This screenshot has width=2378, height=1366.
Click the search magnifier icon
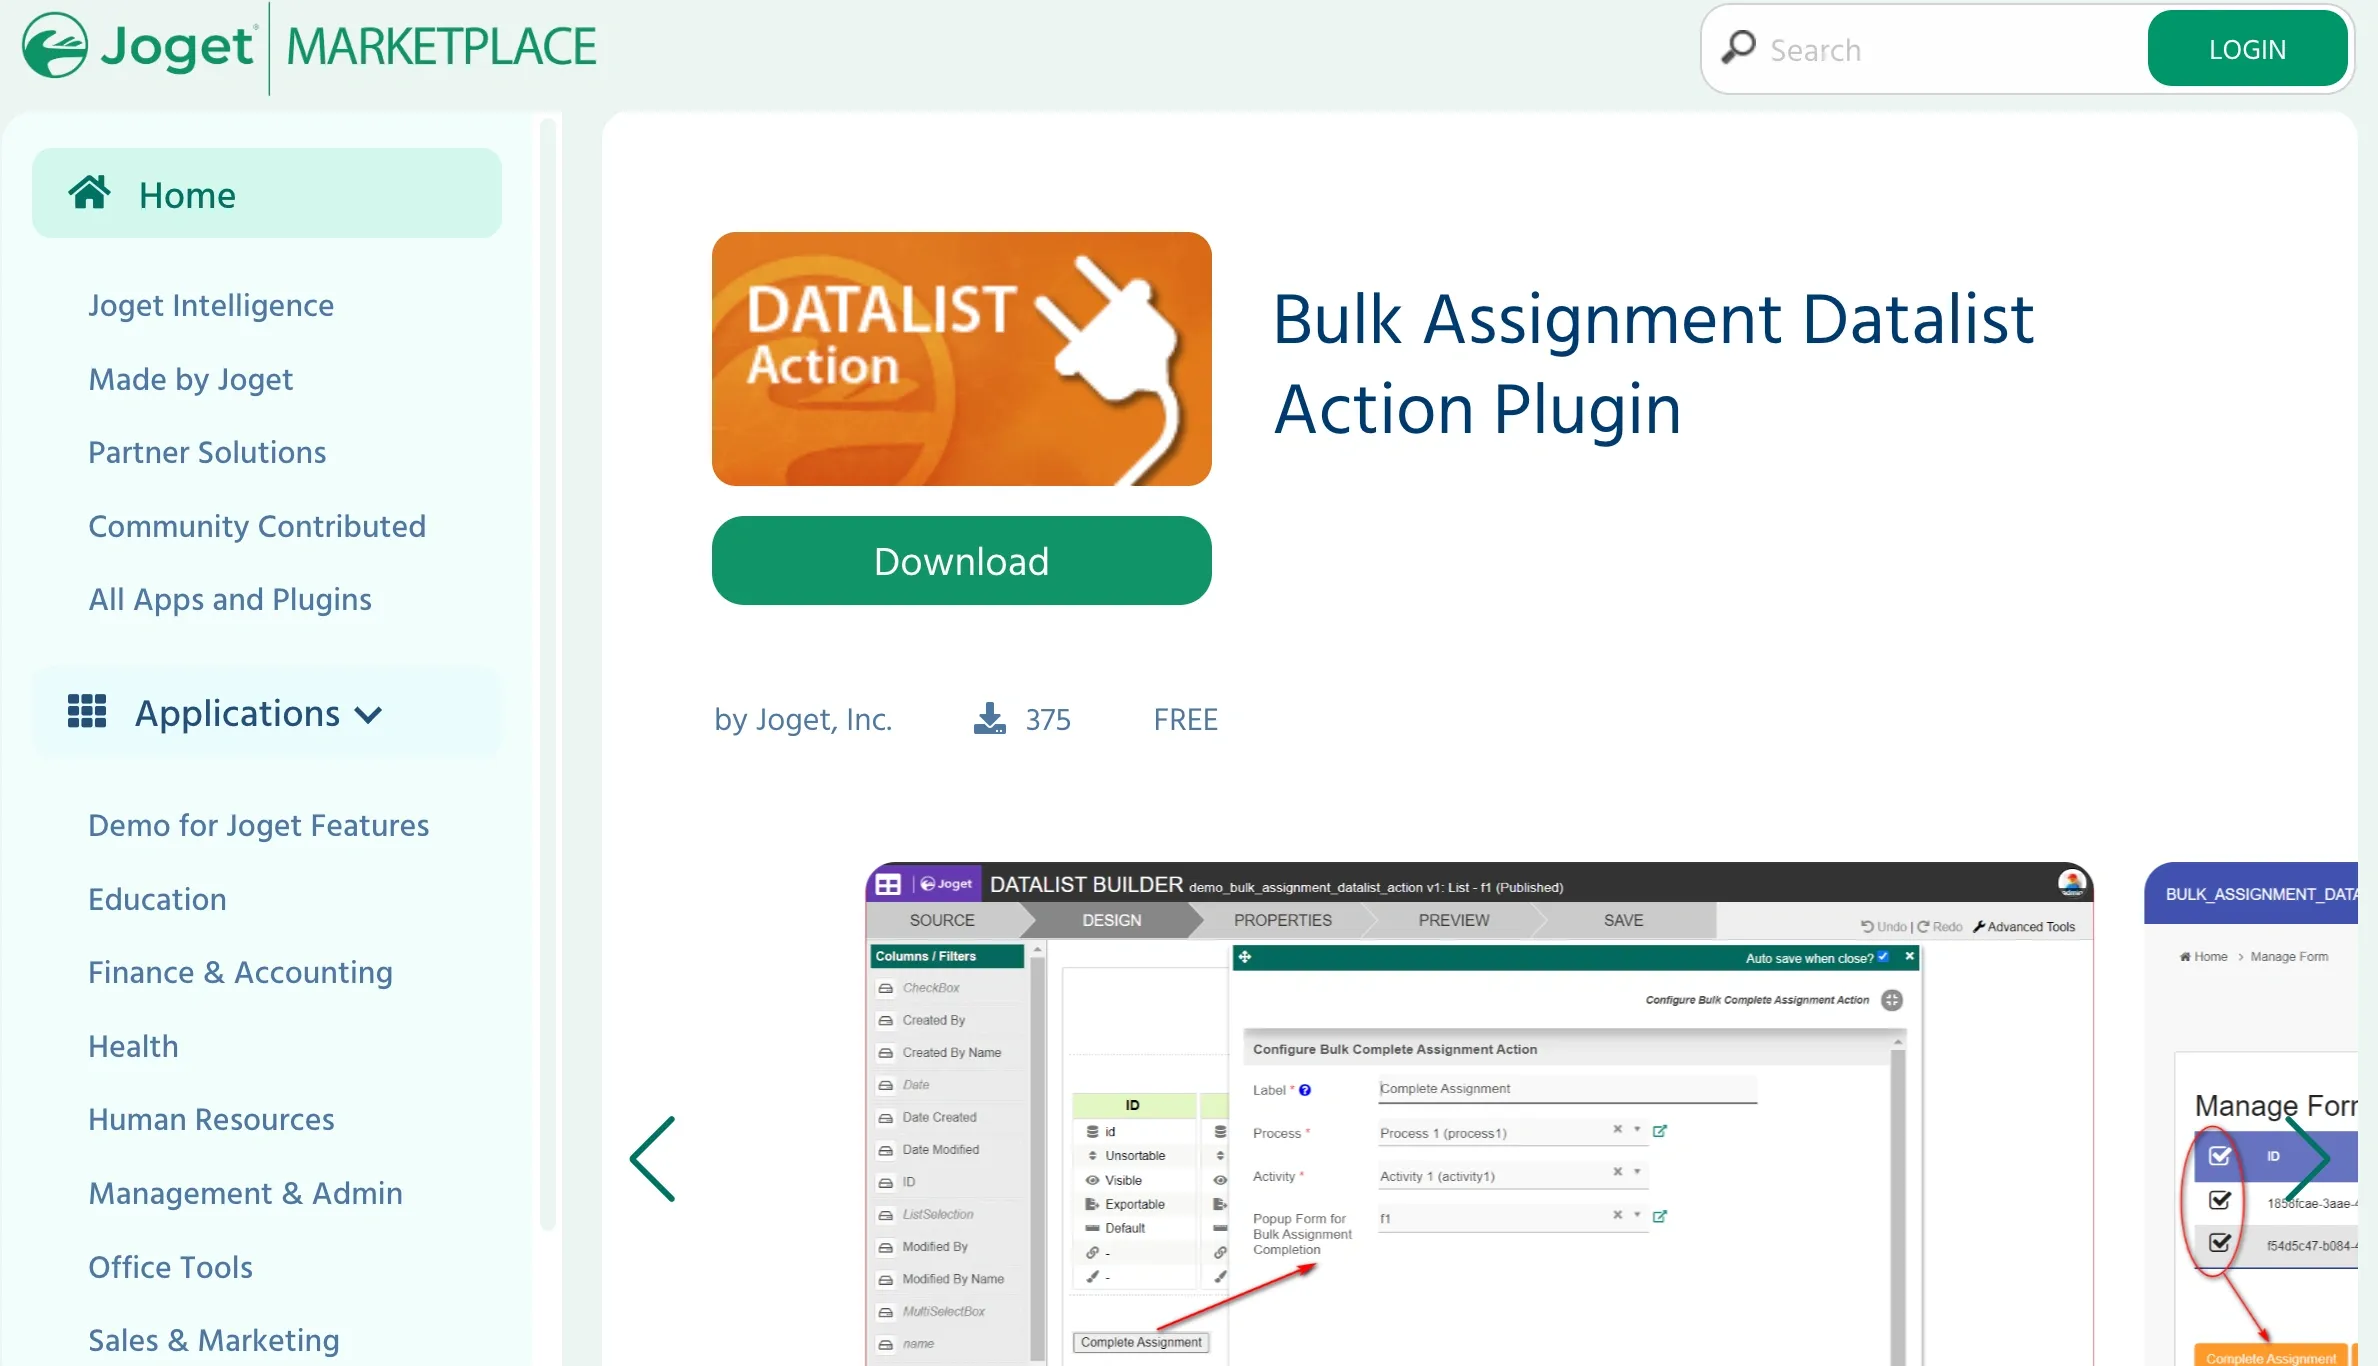tap(1738, 48)
